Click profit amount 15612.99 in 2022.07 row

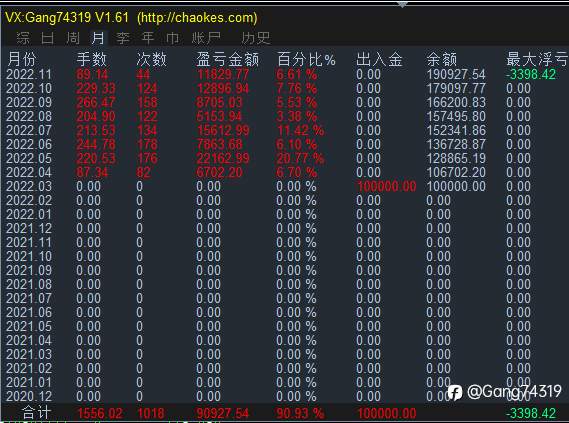(223, 130)
